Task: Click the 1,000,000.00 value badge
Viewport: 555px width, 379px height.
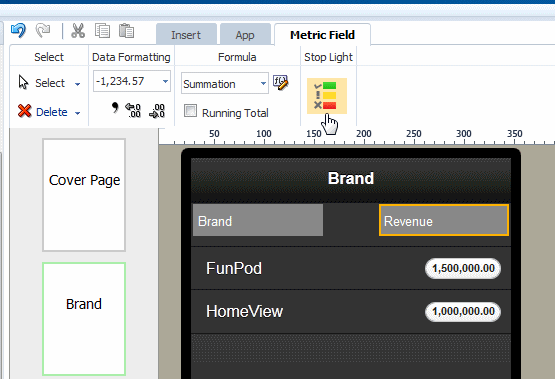Action: pos(463,311)
